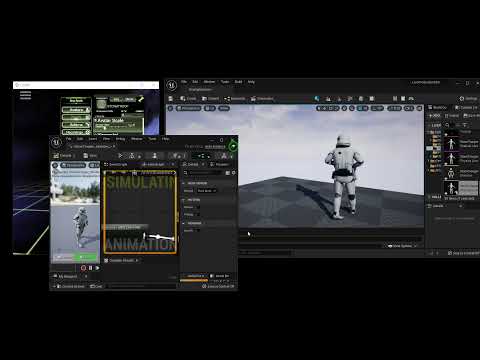
Task: Open Debug menu in animation blueprint window
Action: pyautogui.click(x=120, y=139)
